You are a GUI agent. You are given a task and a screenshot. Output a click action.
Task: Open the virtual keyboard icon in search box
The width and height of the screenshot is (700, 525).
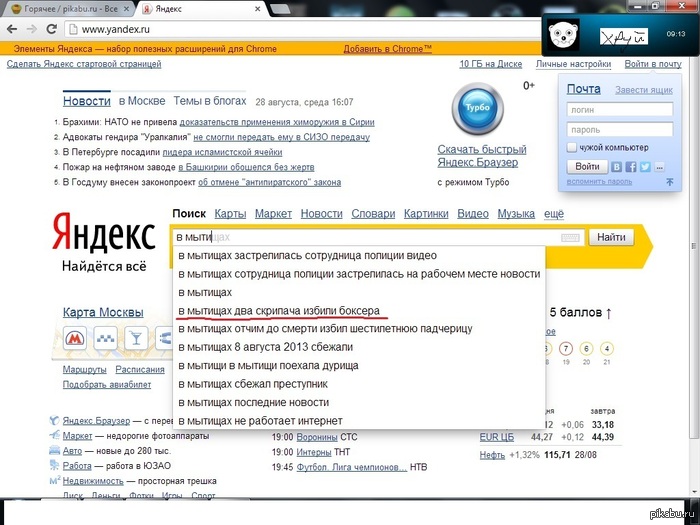(570, 238)
